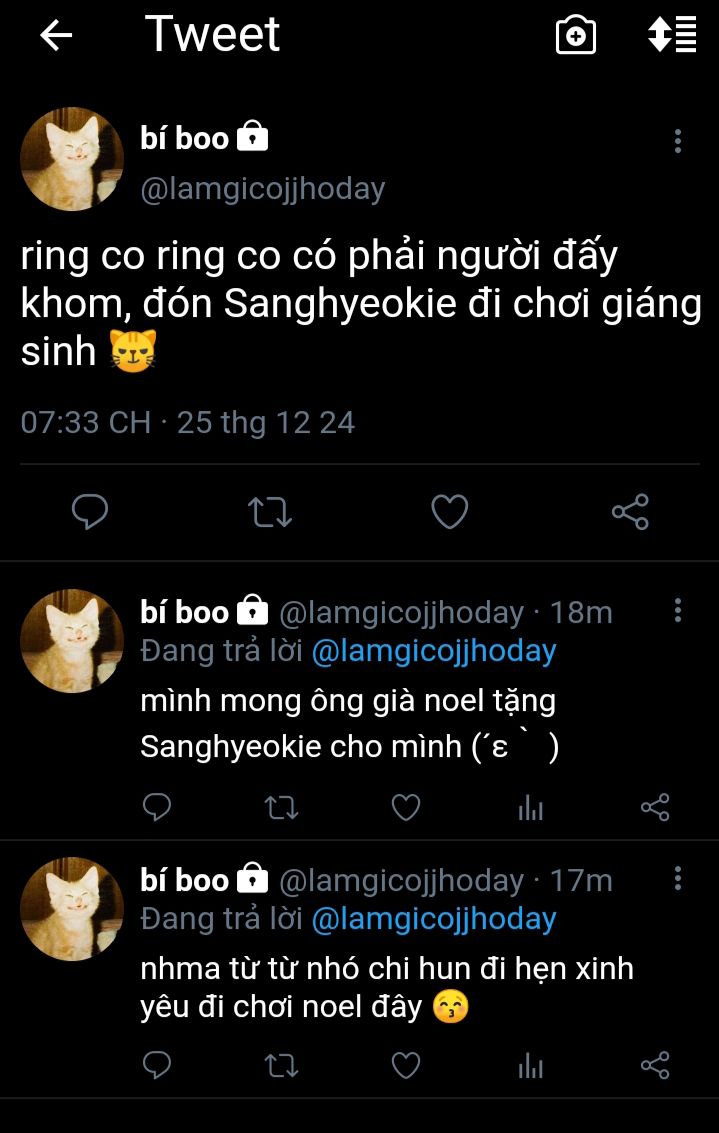
Task: Go back using the arrow icon
Action: (x=56, y=36)
